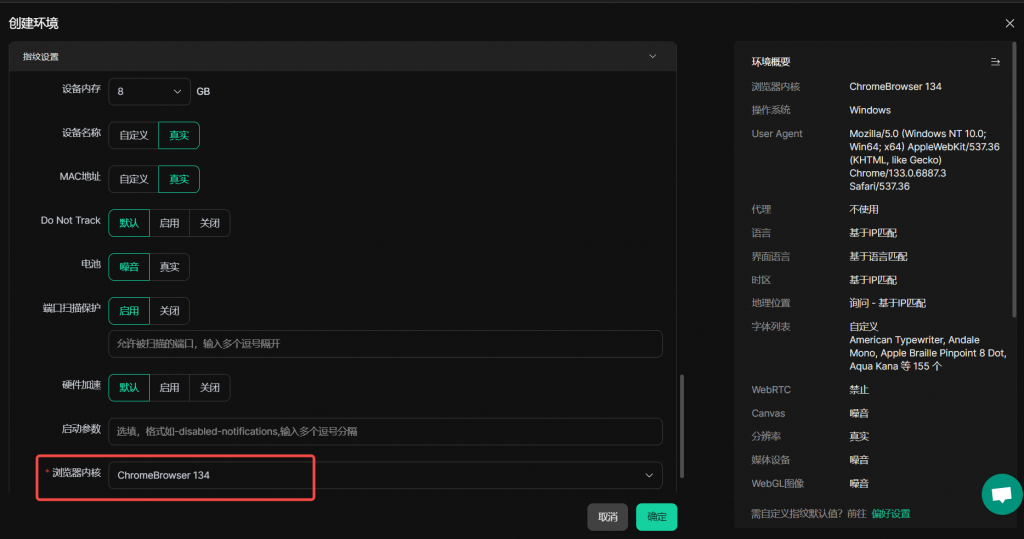
Task: Click the chat support bubble icon
Action: click(x=1000, y=493)
